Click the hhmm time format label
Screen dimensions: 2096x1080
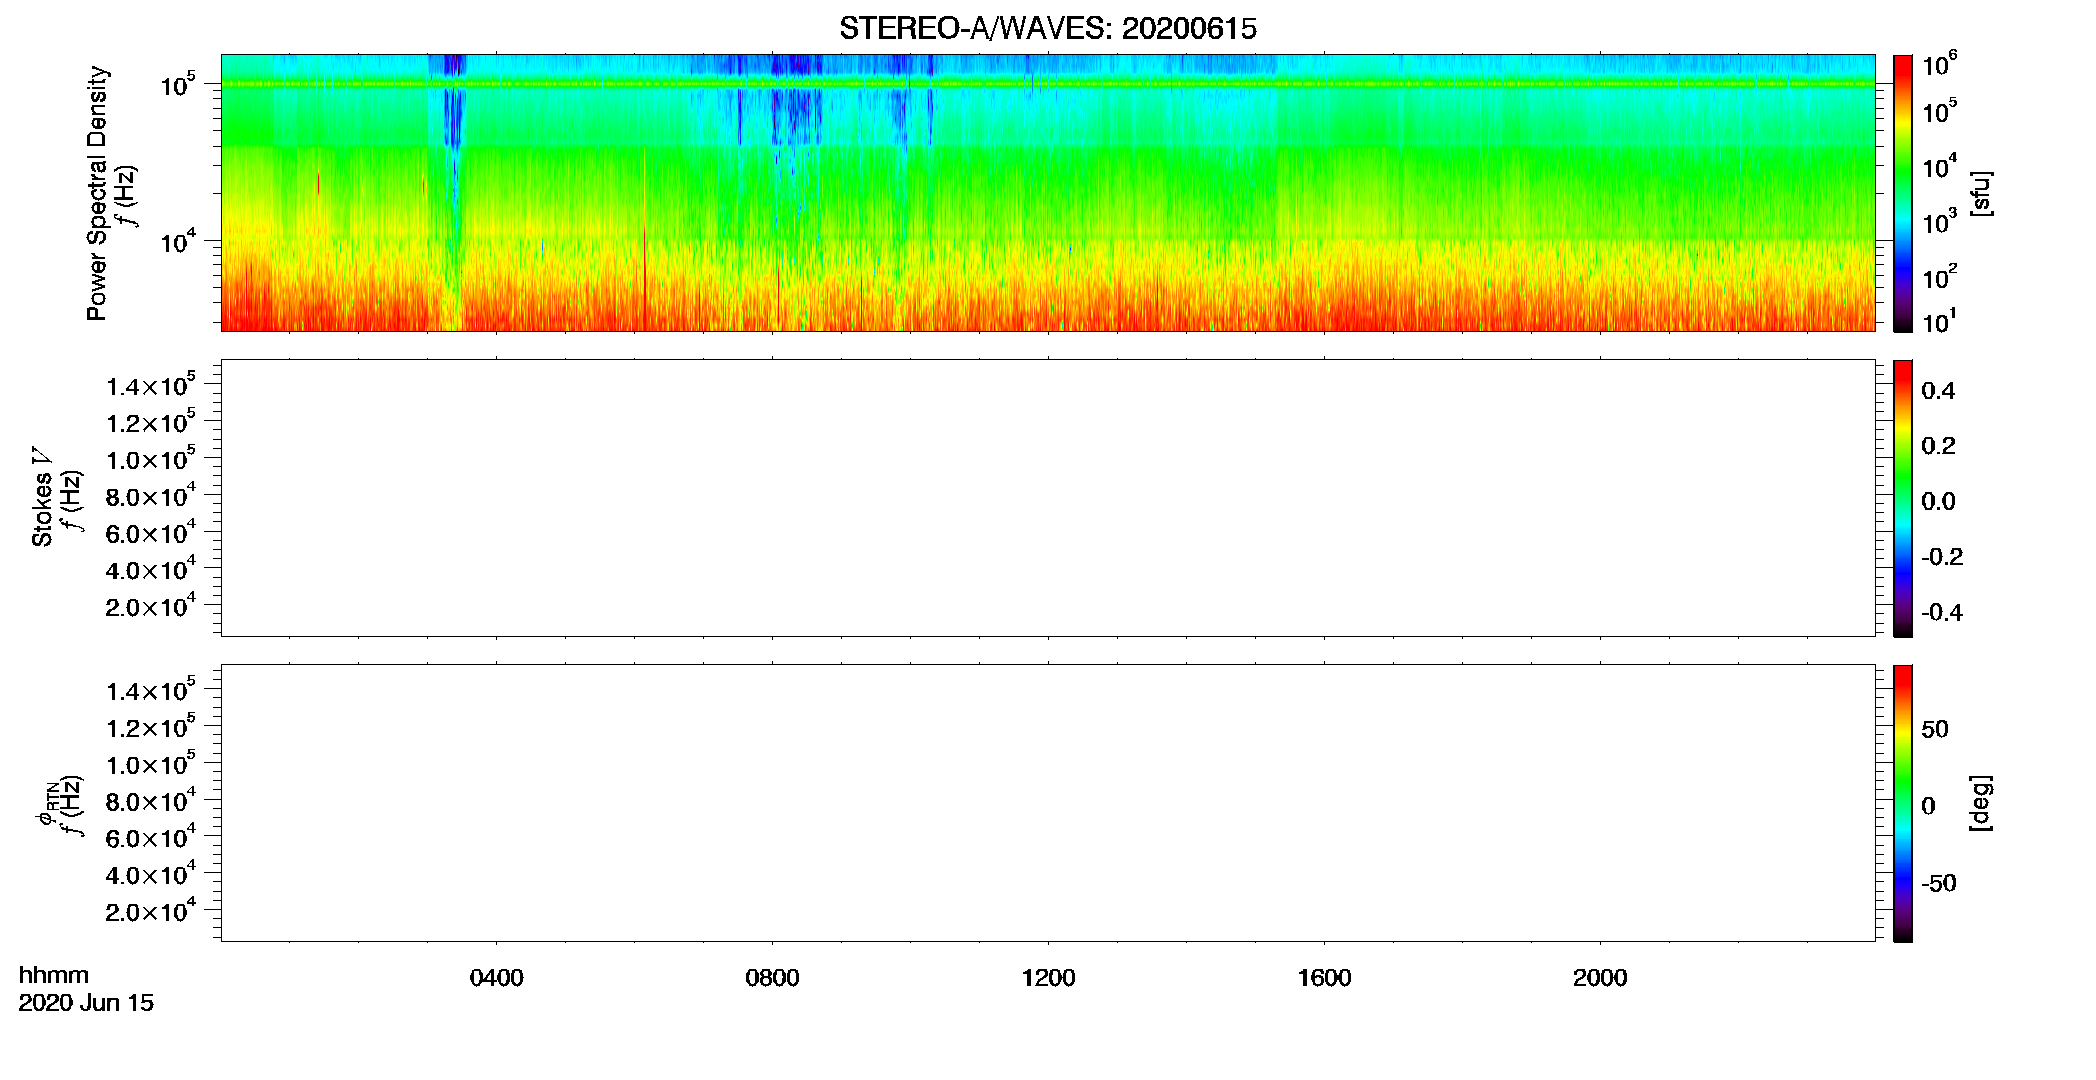(54, 976)
